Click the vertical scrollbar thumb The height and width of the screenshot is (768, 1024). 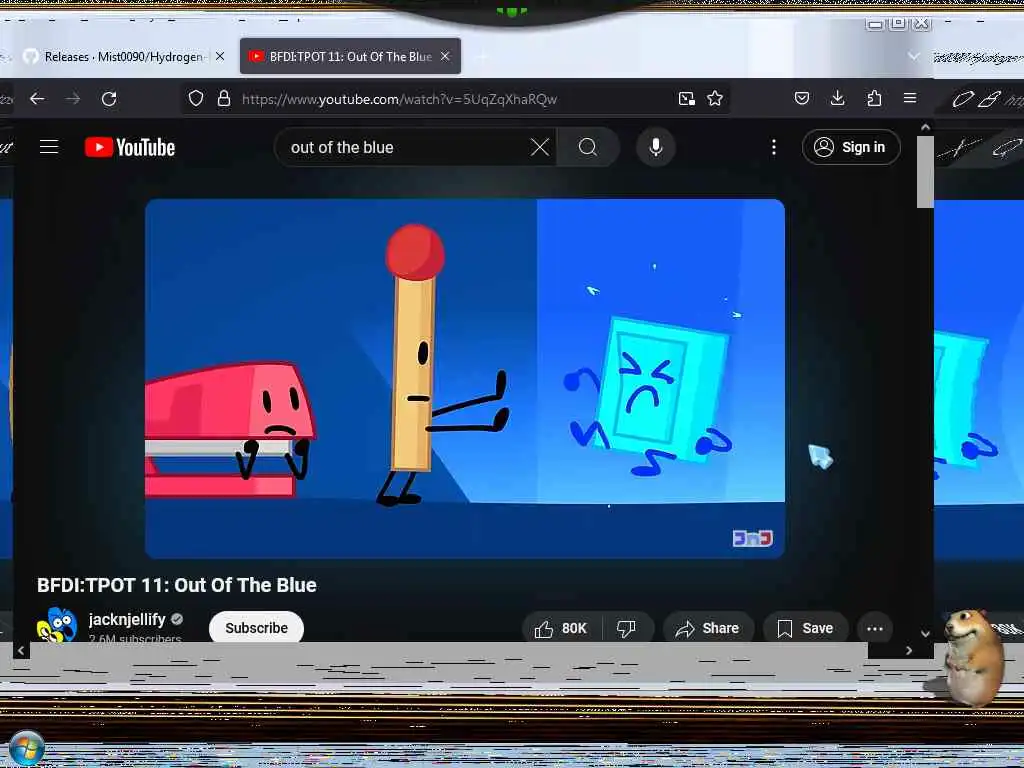pyautogui.click(x=925, y=172)
